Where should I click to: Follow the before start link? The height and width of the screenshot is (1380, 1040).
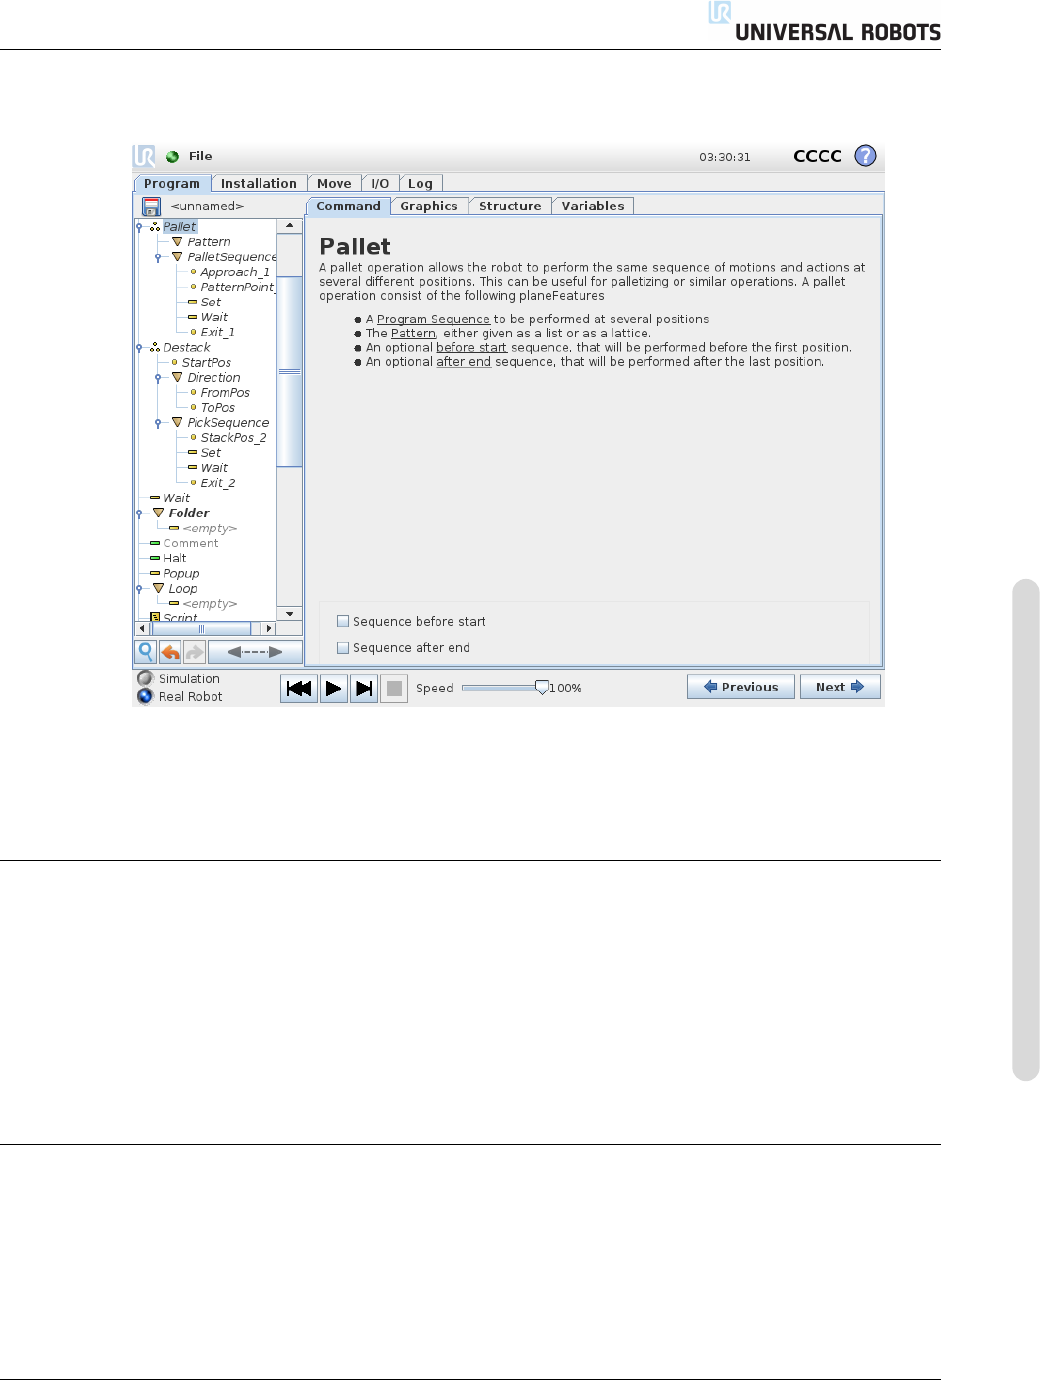[x=471, y=347]
